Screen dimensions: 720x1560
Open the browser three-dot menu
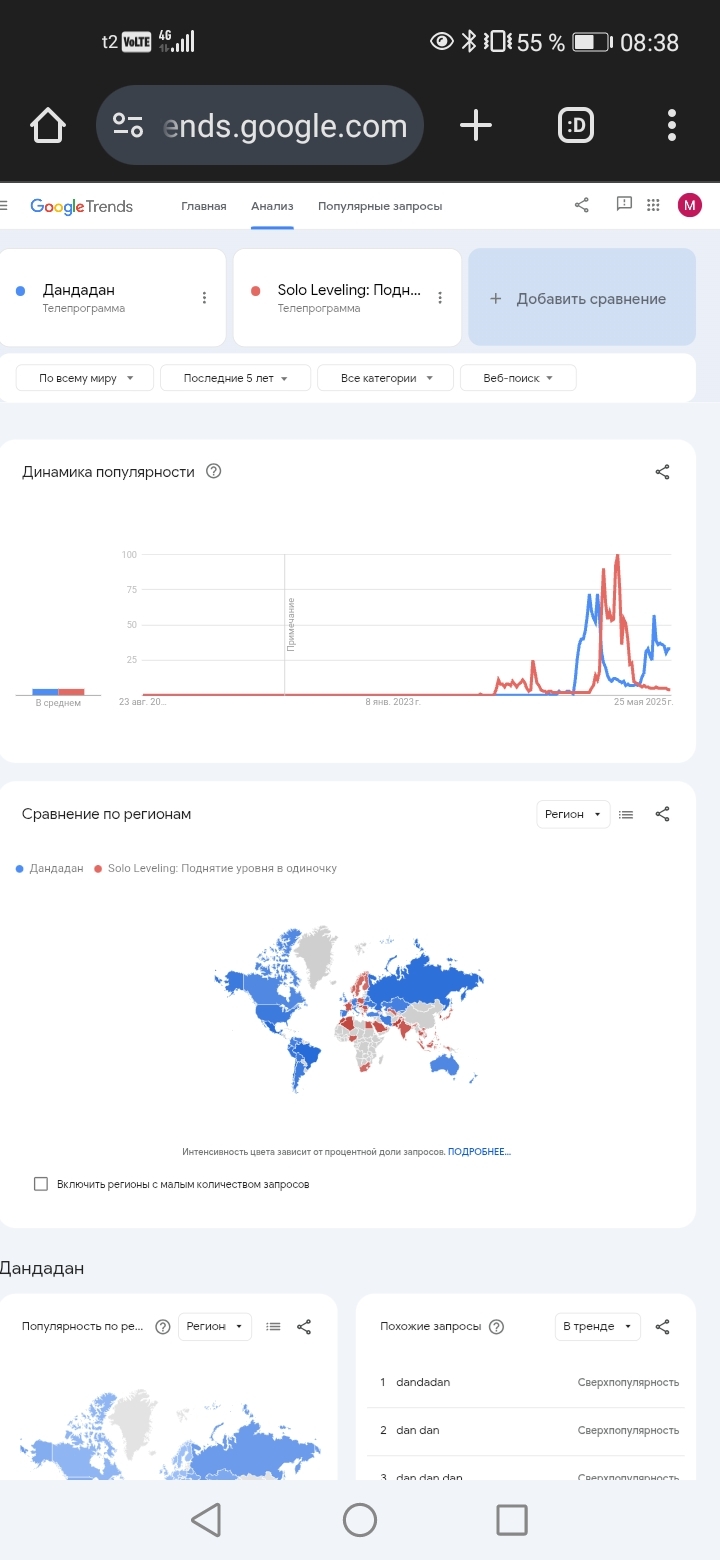tap(672, 126)
